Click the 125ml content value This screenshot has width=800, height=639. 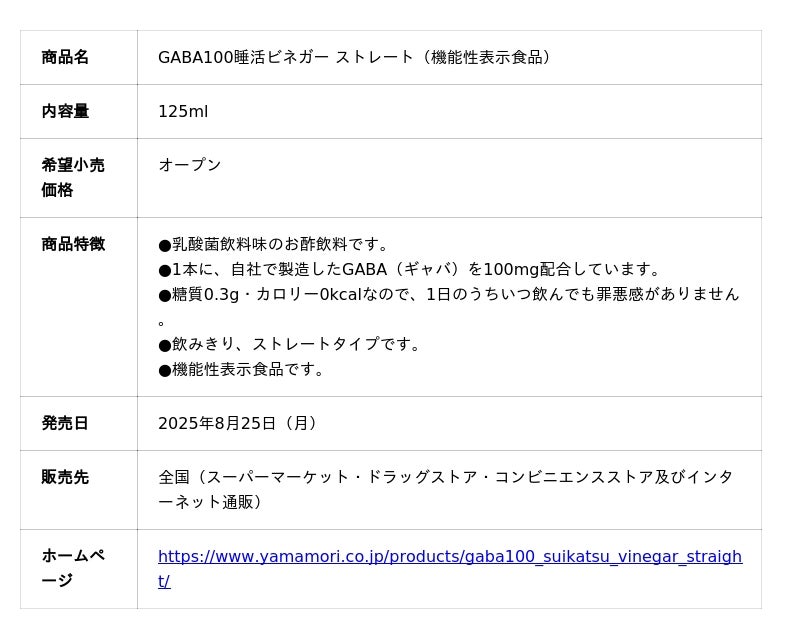coord(183,112)
